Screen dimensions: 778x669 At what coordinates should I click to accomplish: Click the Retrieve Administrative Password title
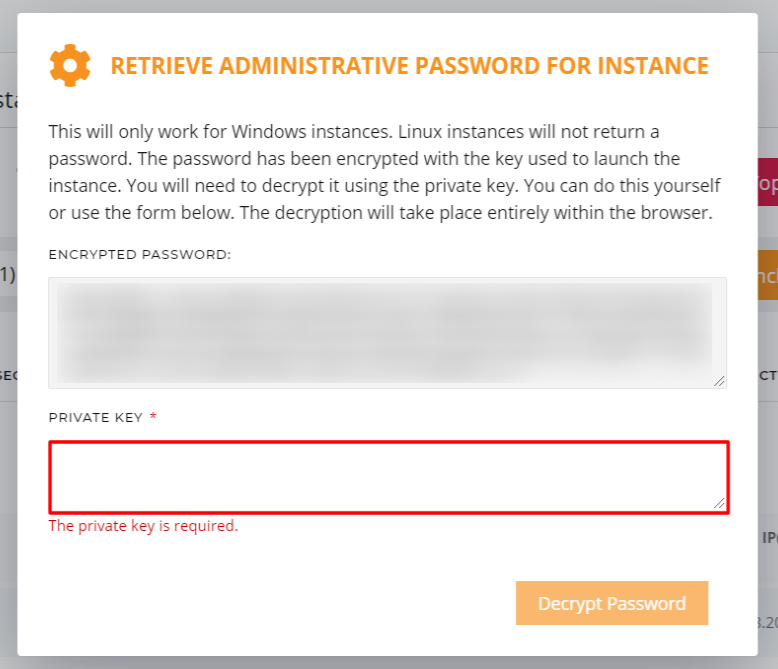point(409,66)
